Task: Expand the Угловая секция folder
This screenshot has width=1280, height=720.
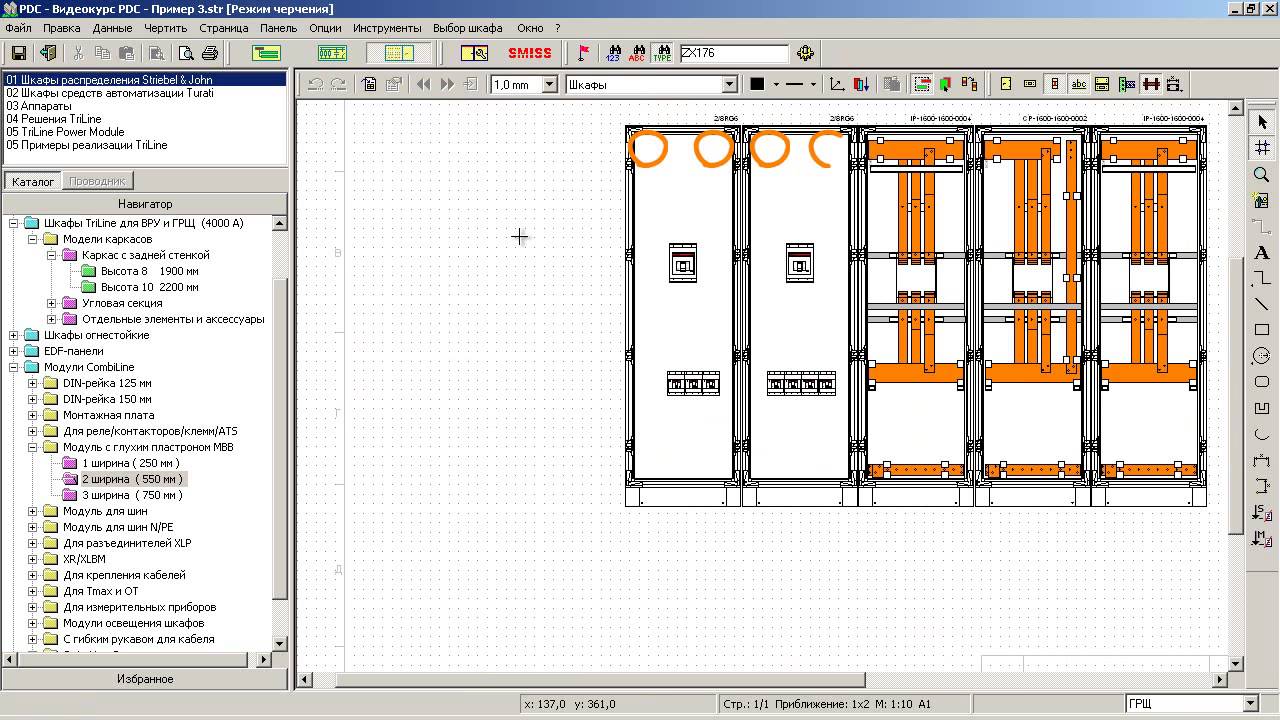Action: tap(52, 303)
